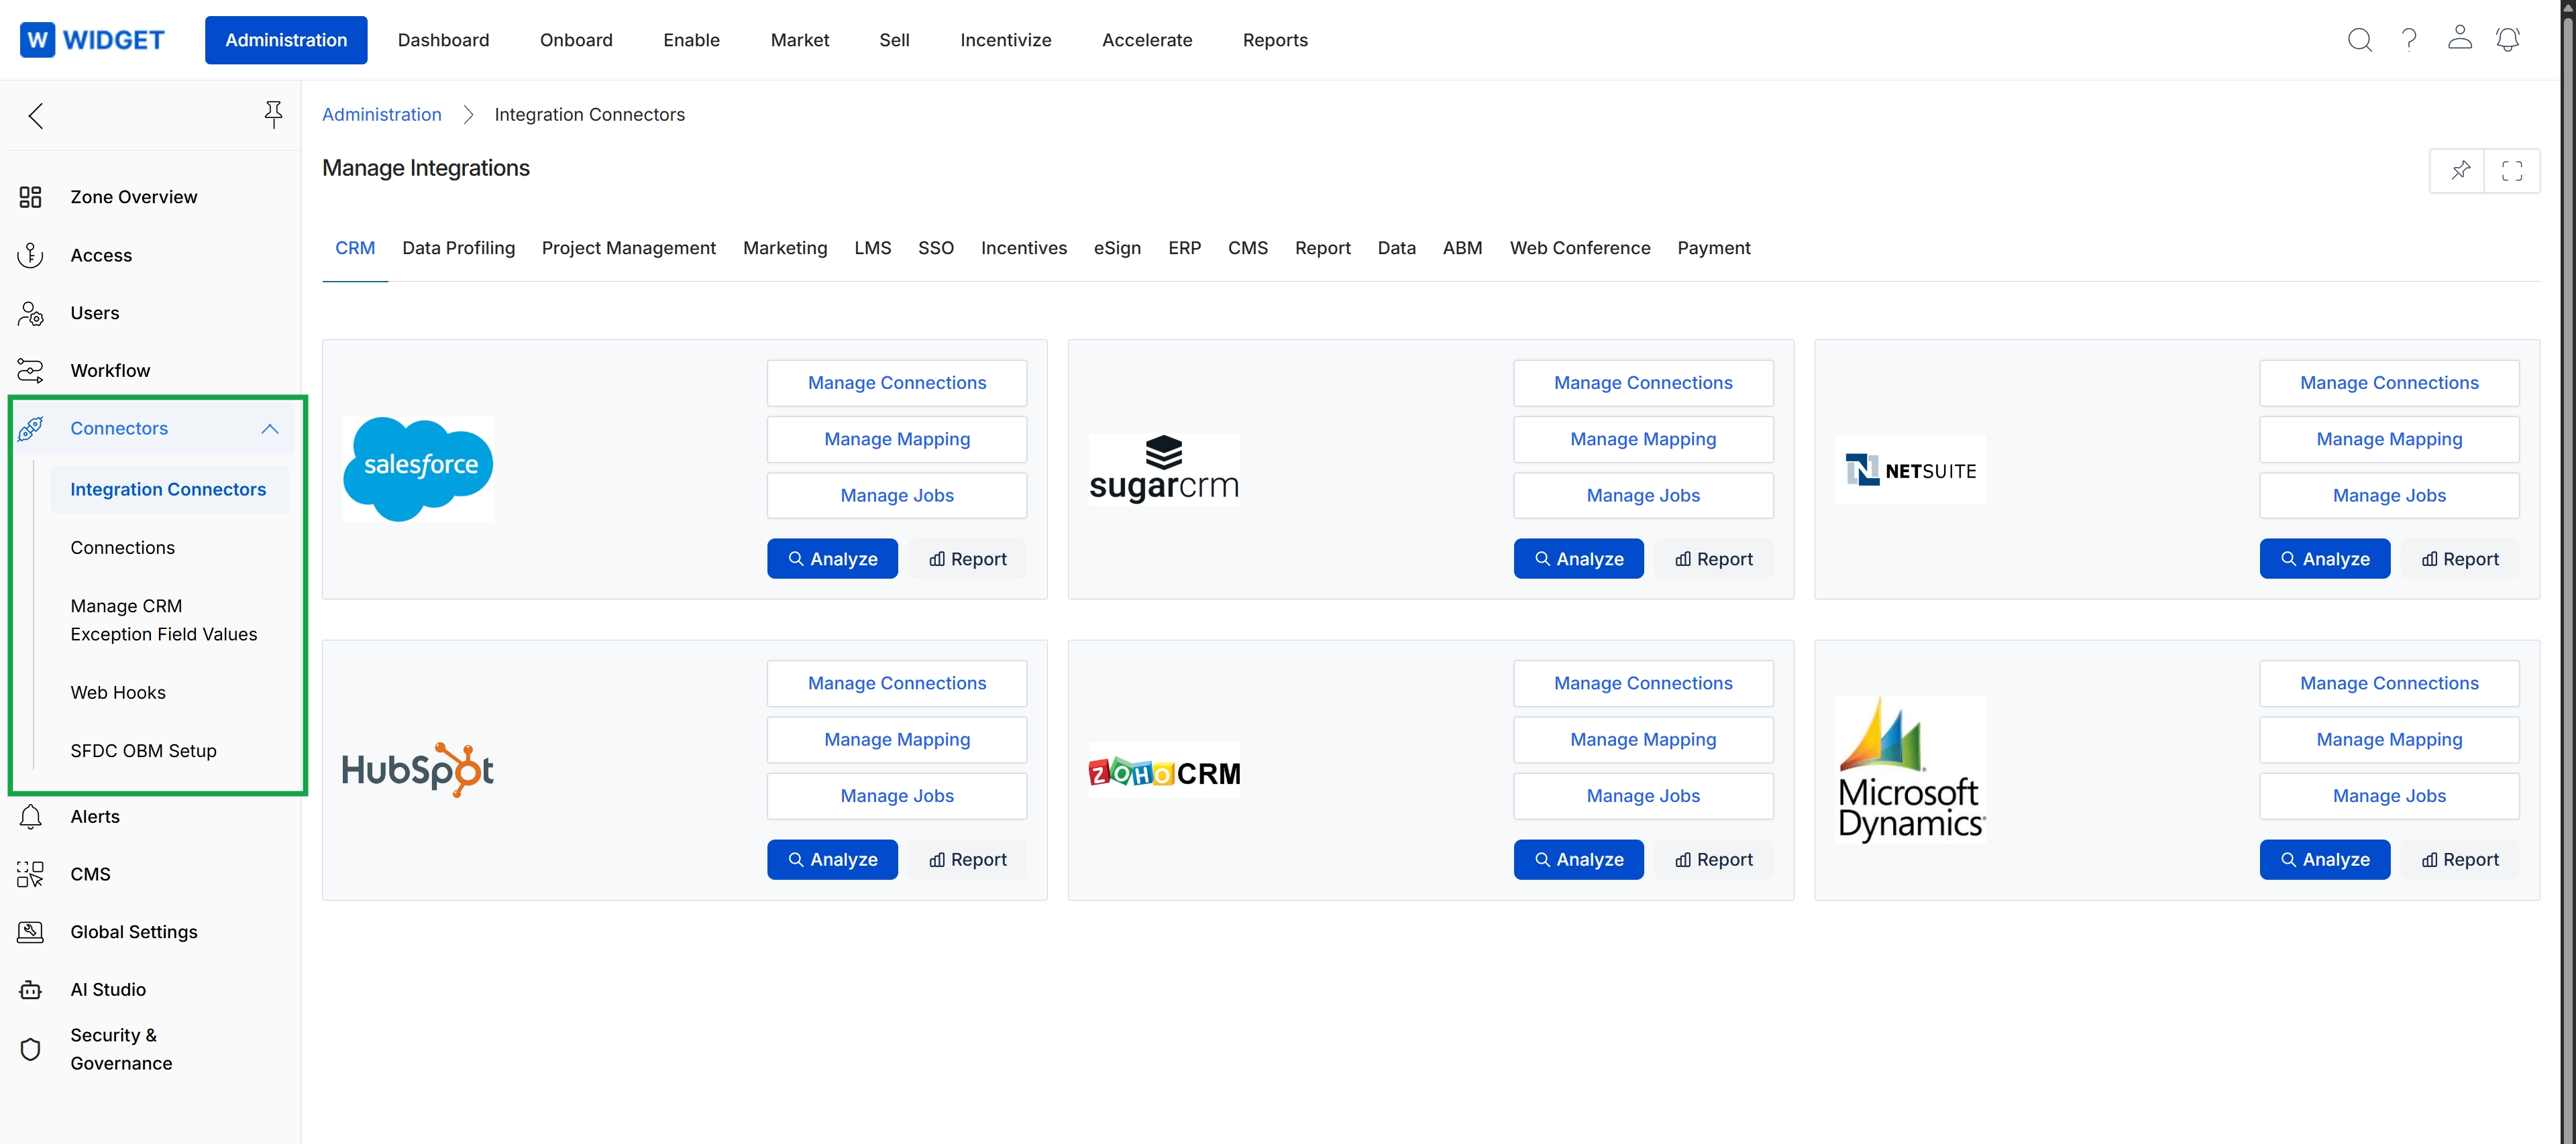Open Salesforce Manage Connections
This screenshot has height=1144, width=2576.
click(x=896, y=383)
